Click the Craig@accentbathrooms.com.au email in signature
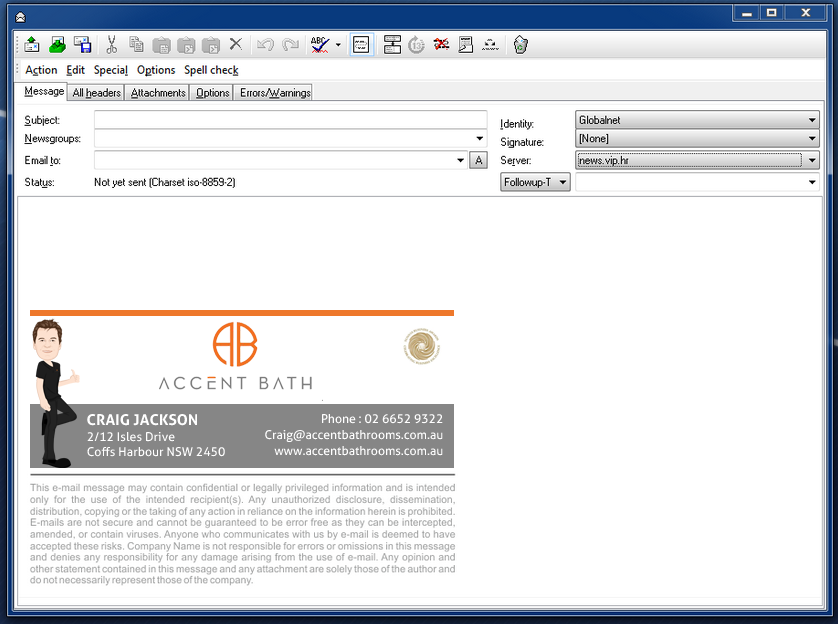The image size is (838, 624). pos(353,435)
